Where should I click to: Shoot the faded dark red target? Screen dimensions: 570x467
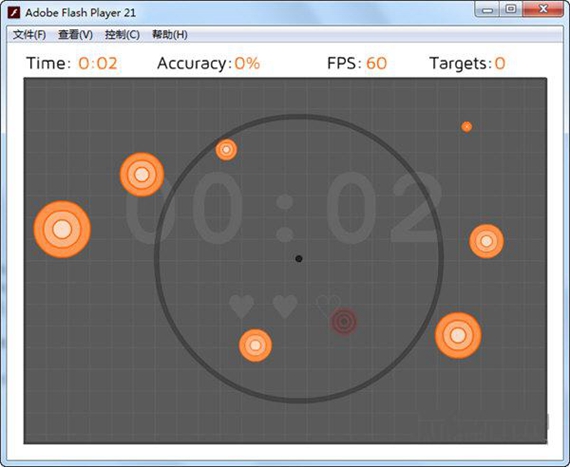(344, 321)
